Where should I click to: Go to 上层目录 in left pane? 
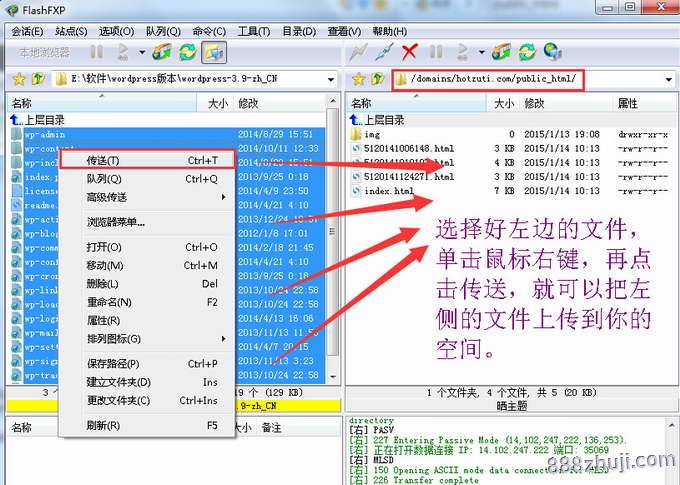[37, 120]
